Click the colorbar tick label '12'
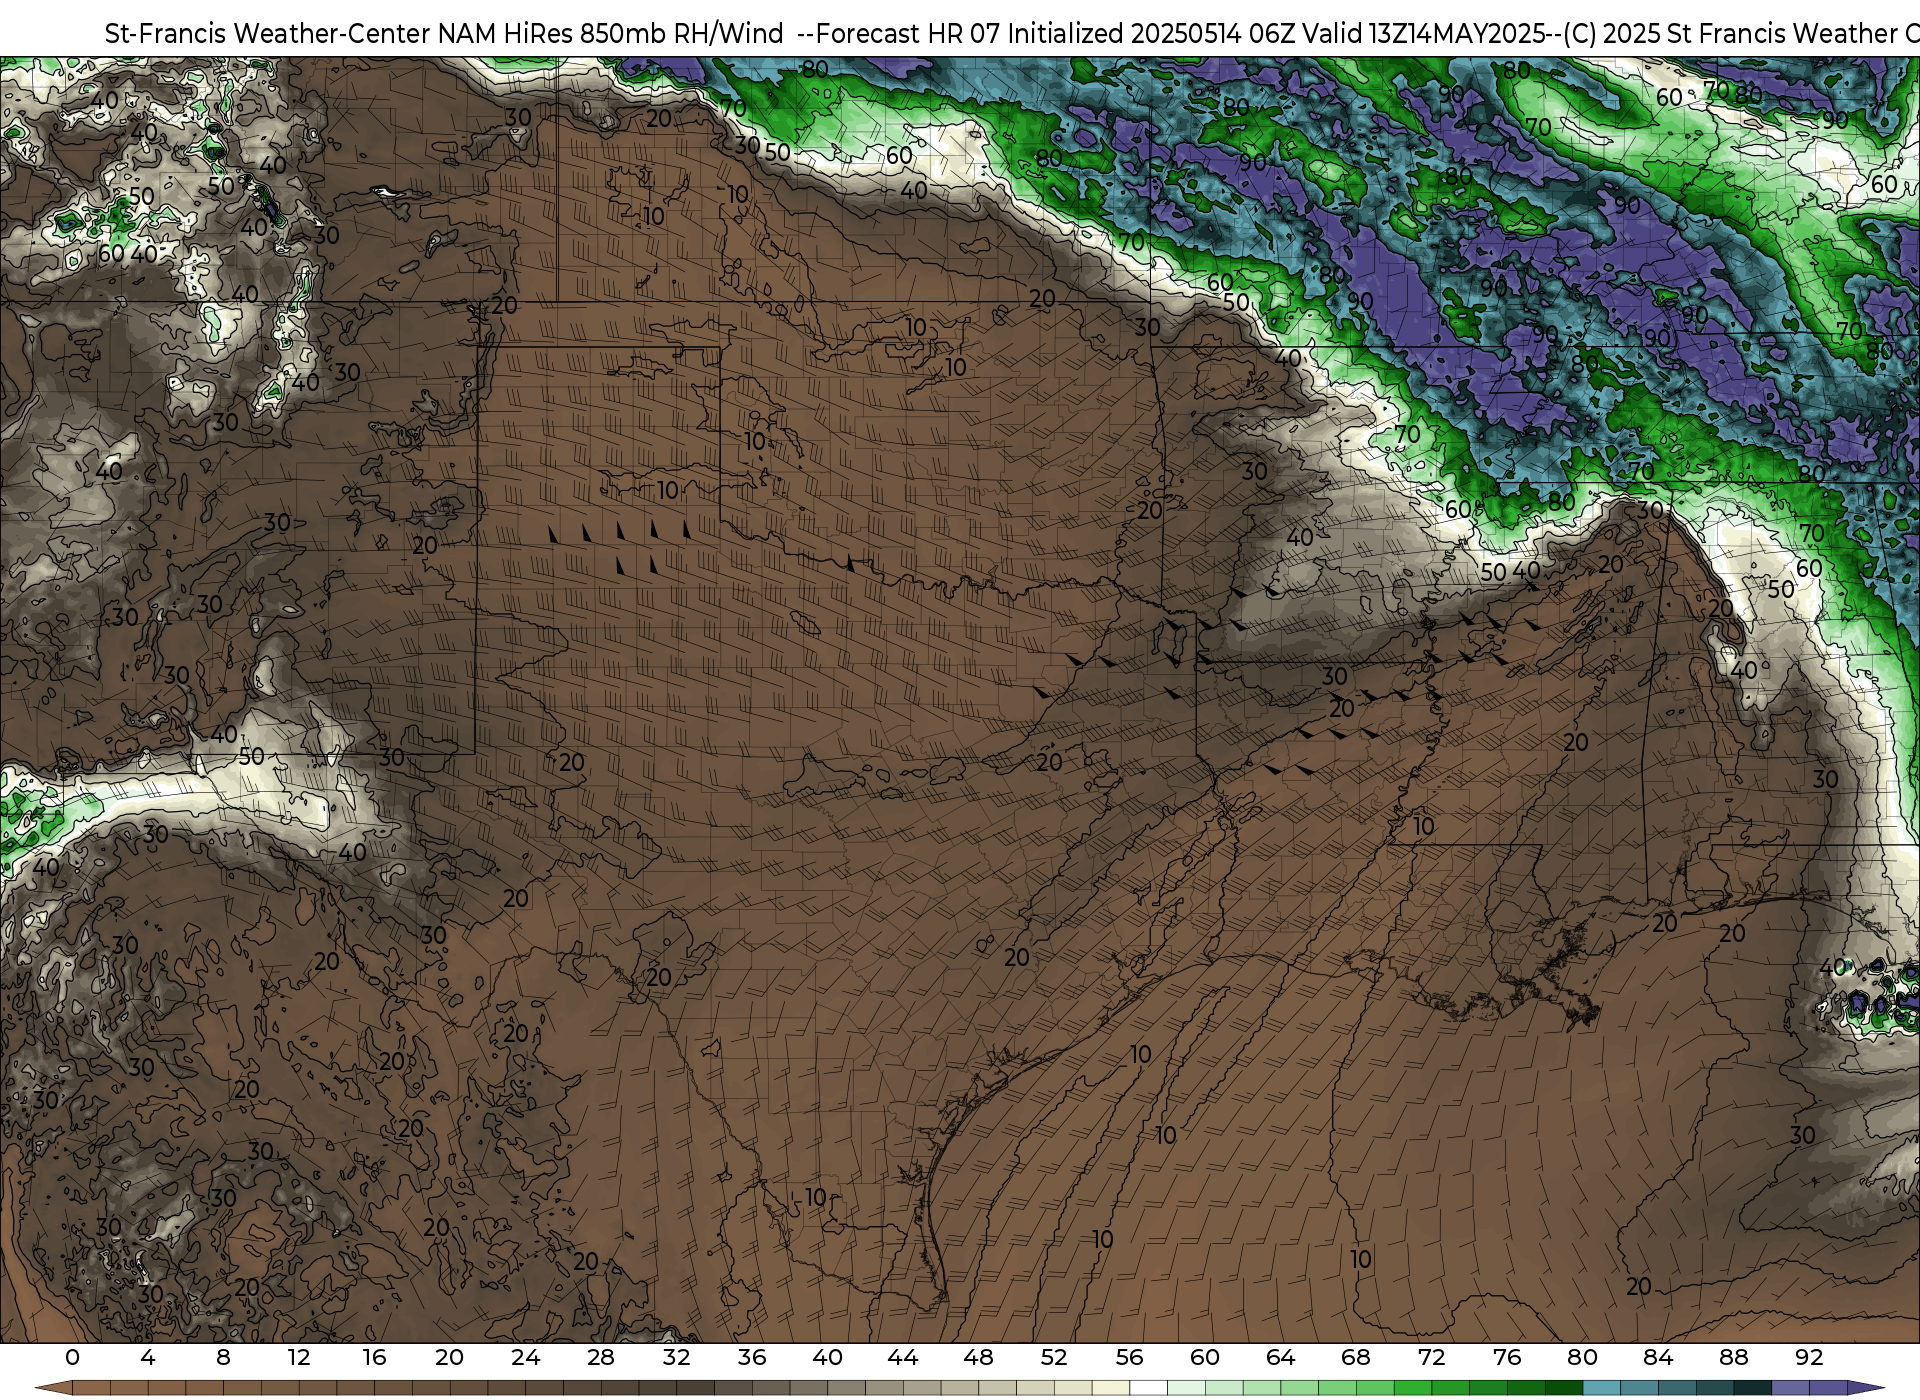This screenshot has width=1920, height=1400. point(299,1357)
